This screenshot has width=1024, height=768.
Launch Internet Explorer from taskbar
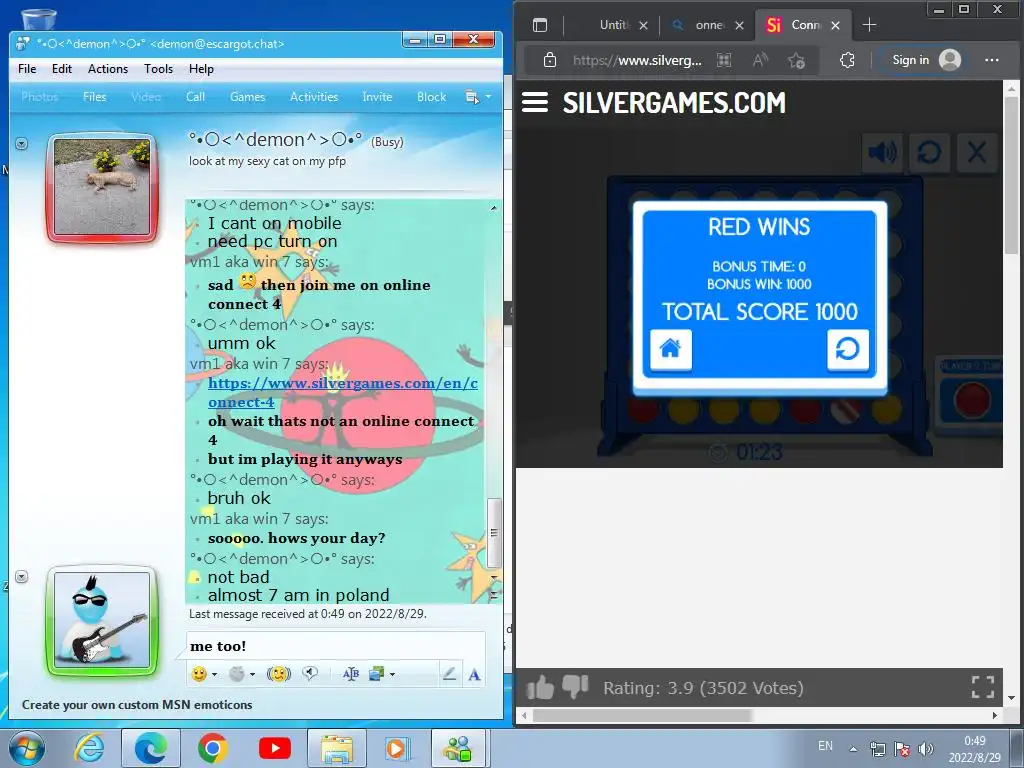pos(89,749)
